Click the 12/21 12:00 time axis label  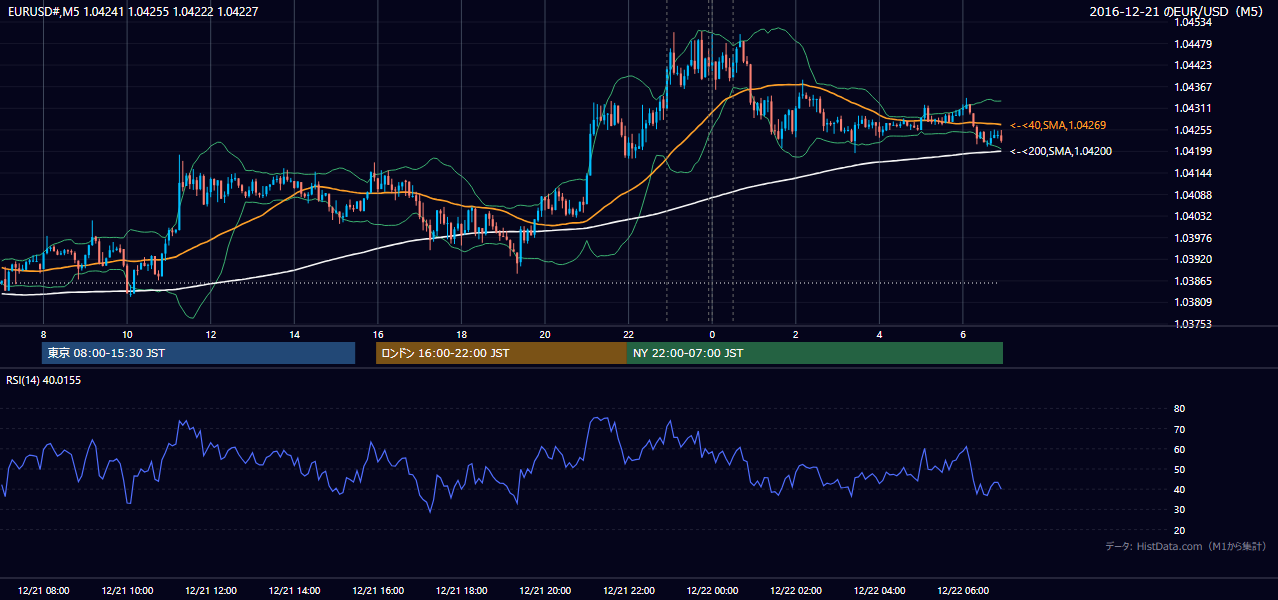coord(211,591)
